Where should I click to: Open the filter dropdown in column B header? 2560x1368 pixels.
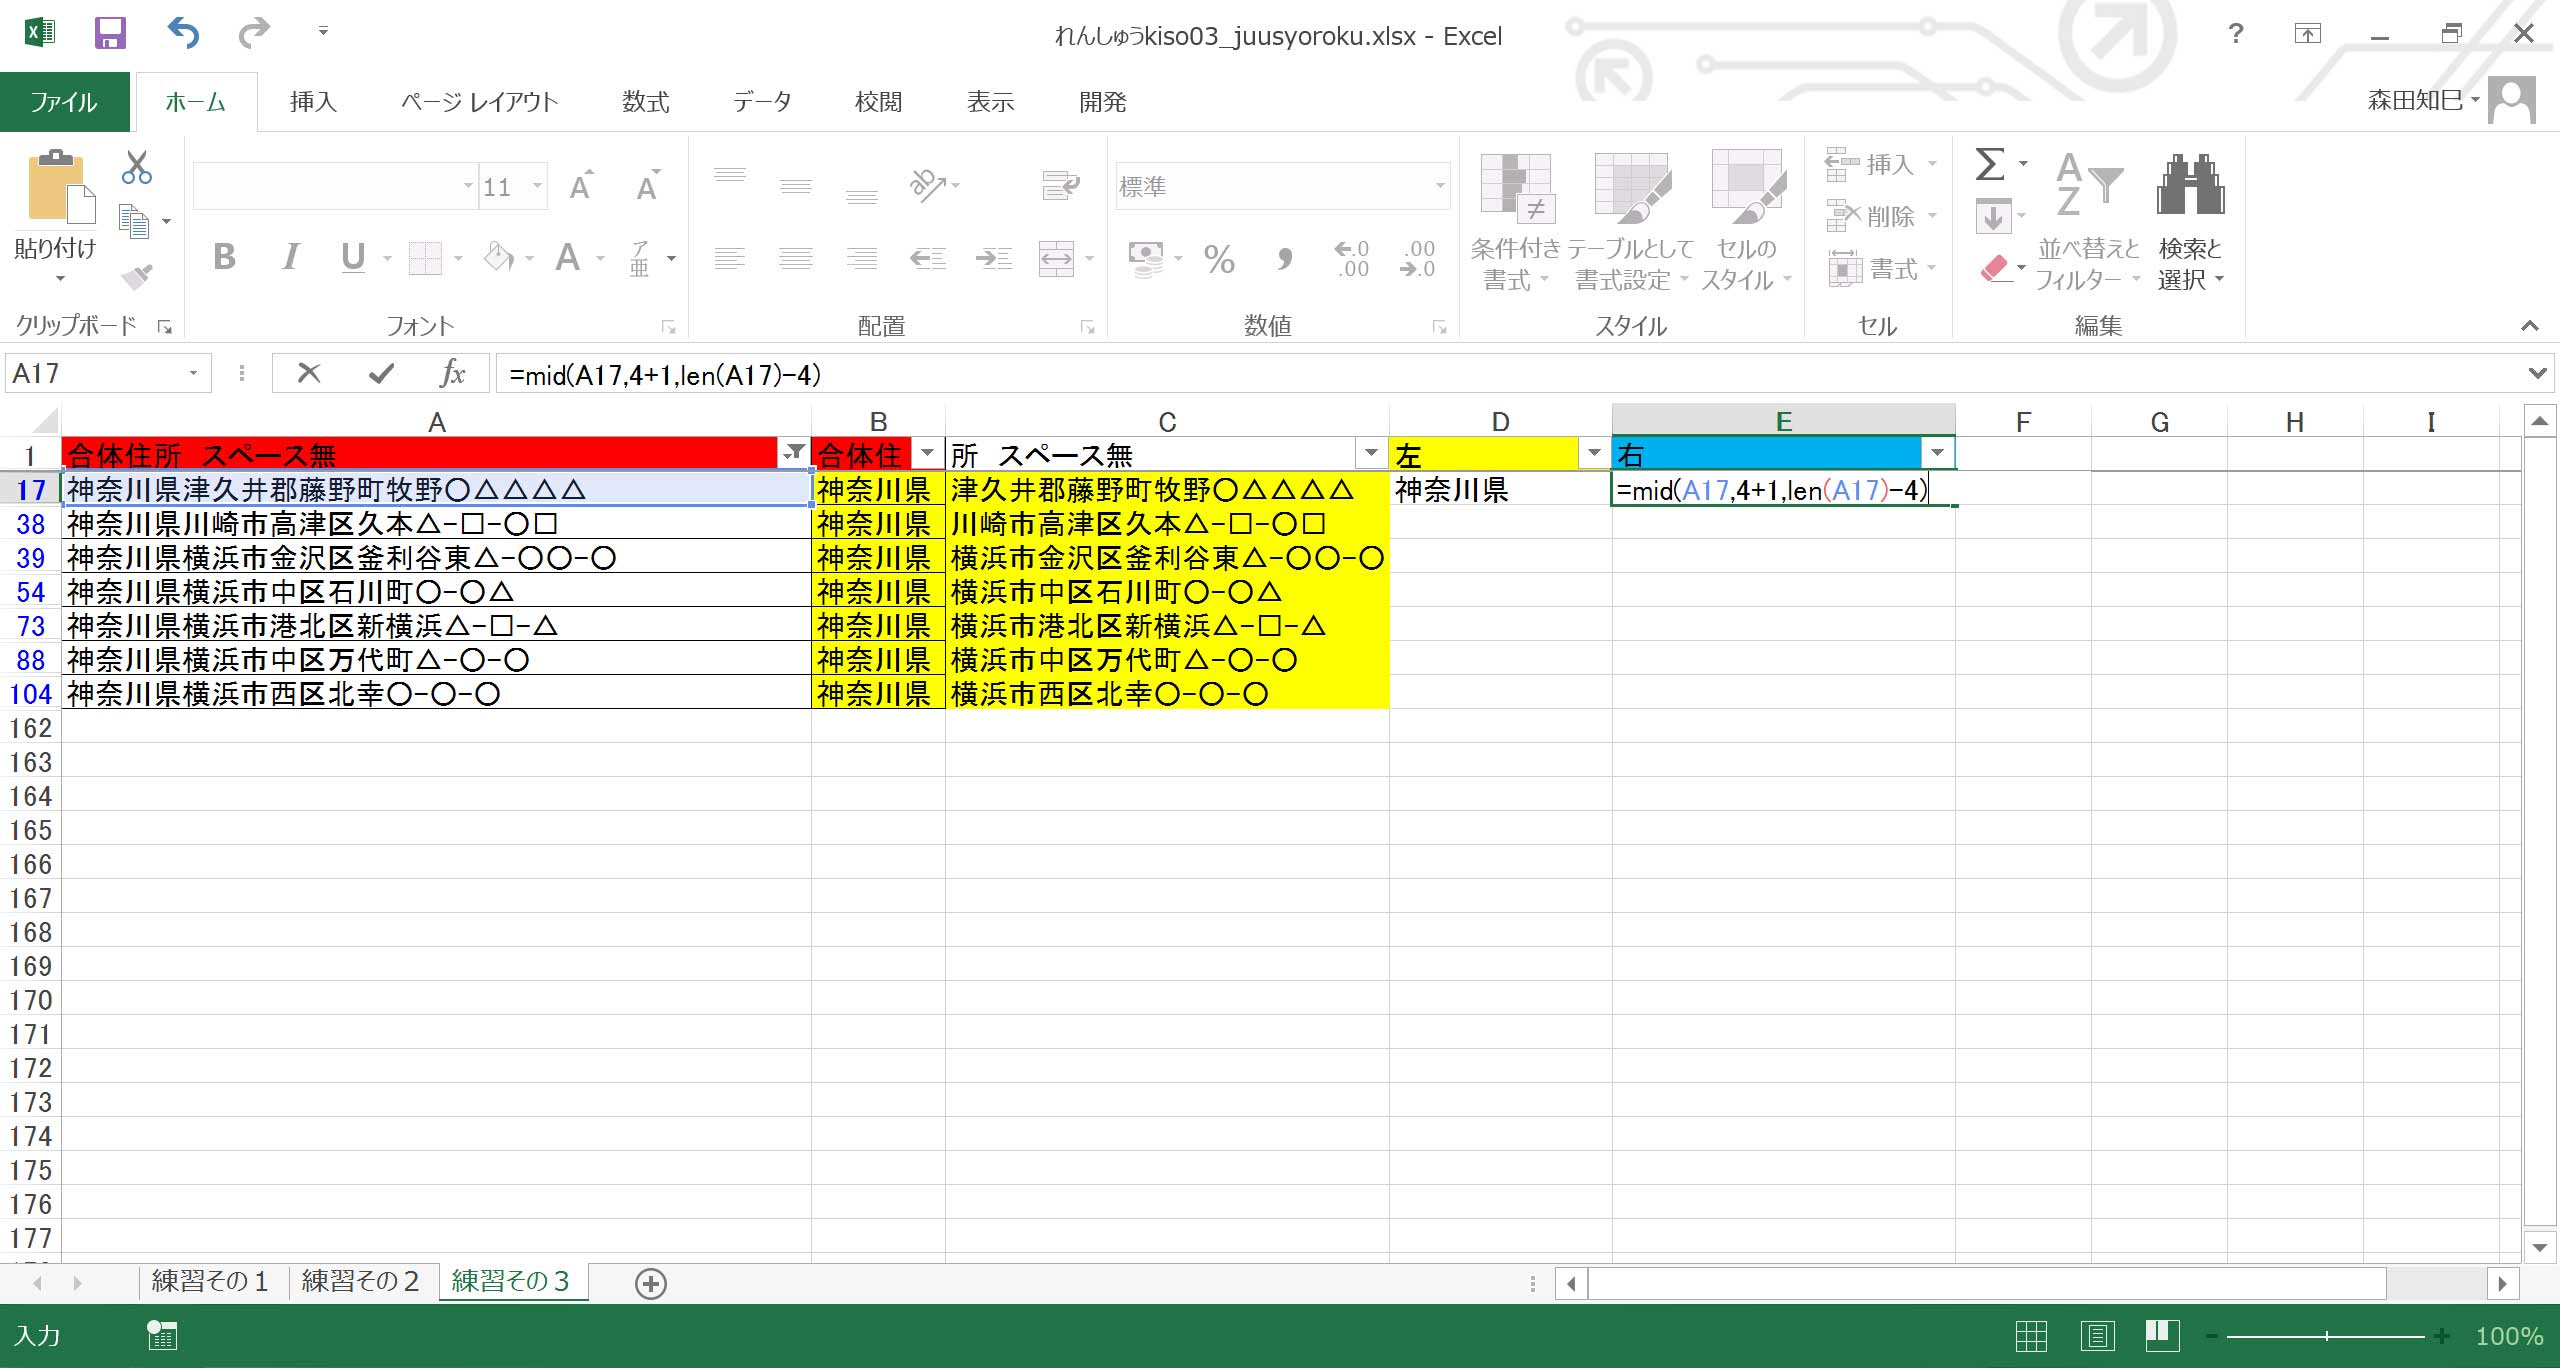pos(928,453)
